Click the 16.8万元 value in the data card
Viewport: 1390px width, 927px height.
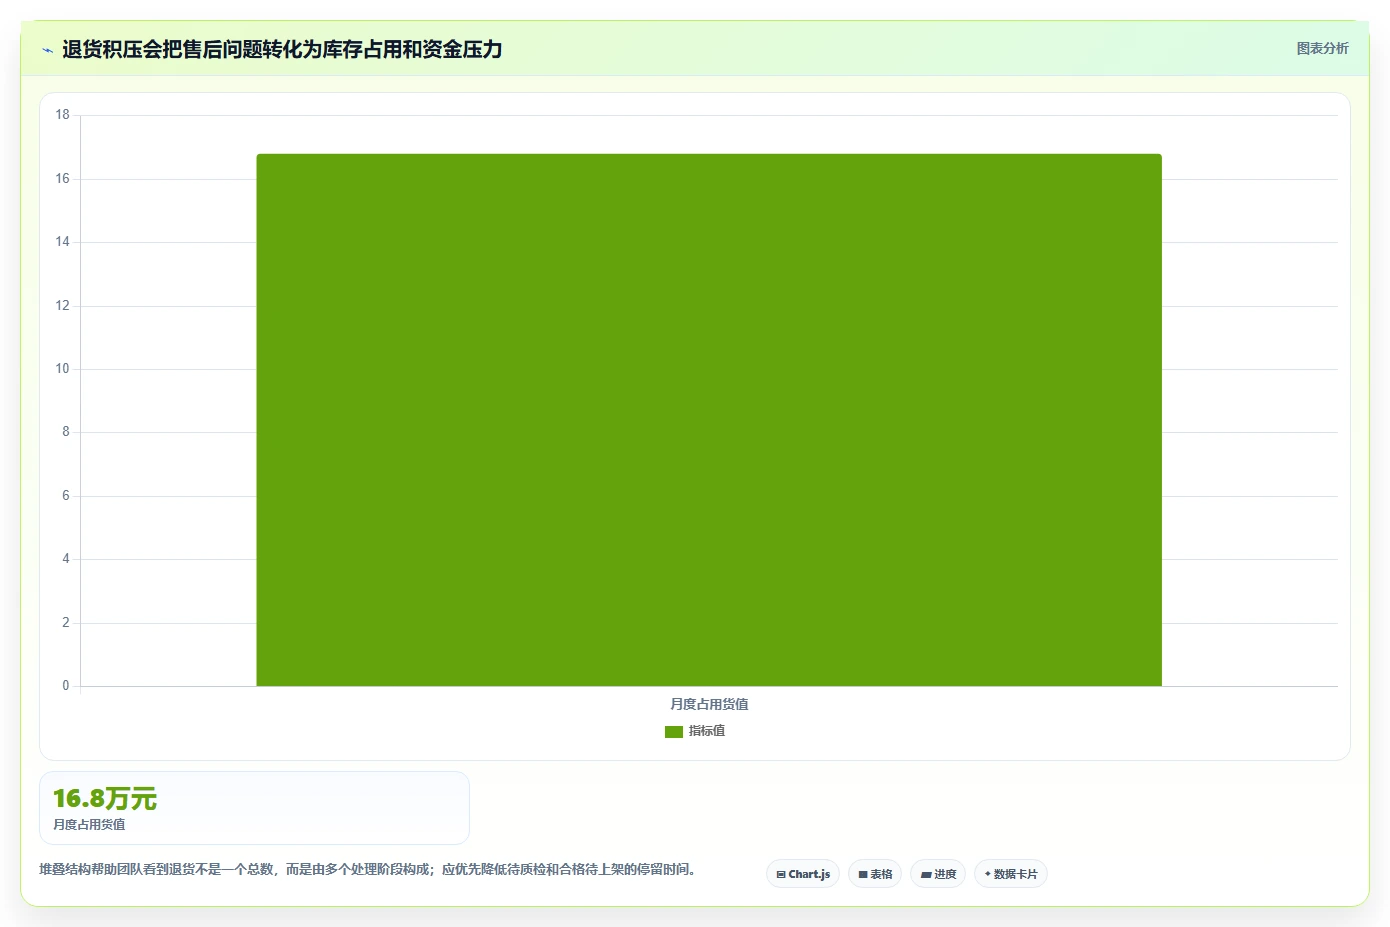click(105, 799)
